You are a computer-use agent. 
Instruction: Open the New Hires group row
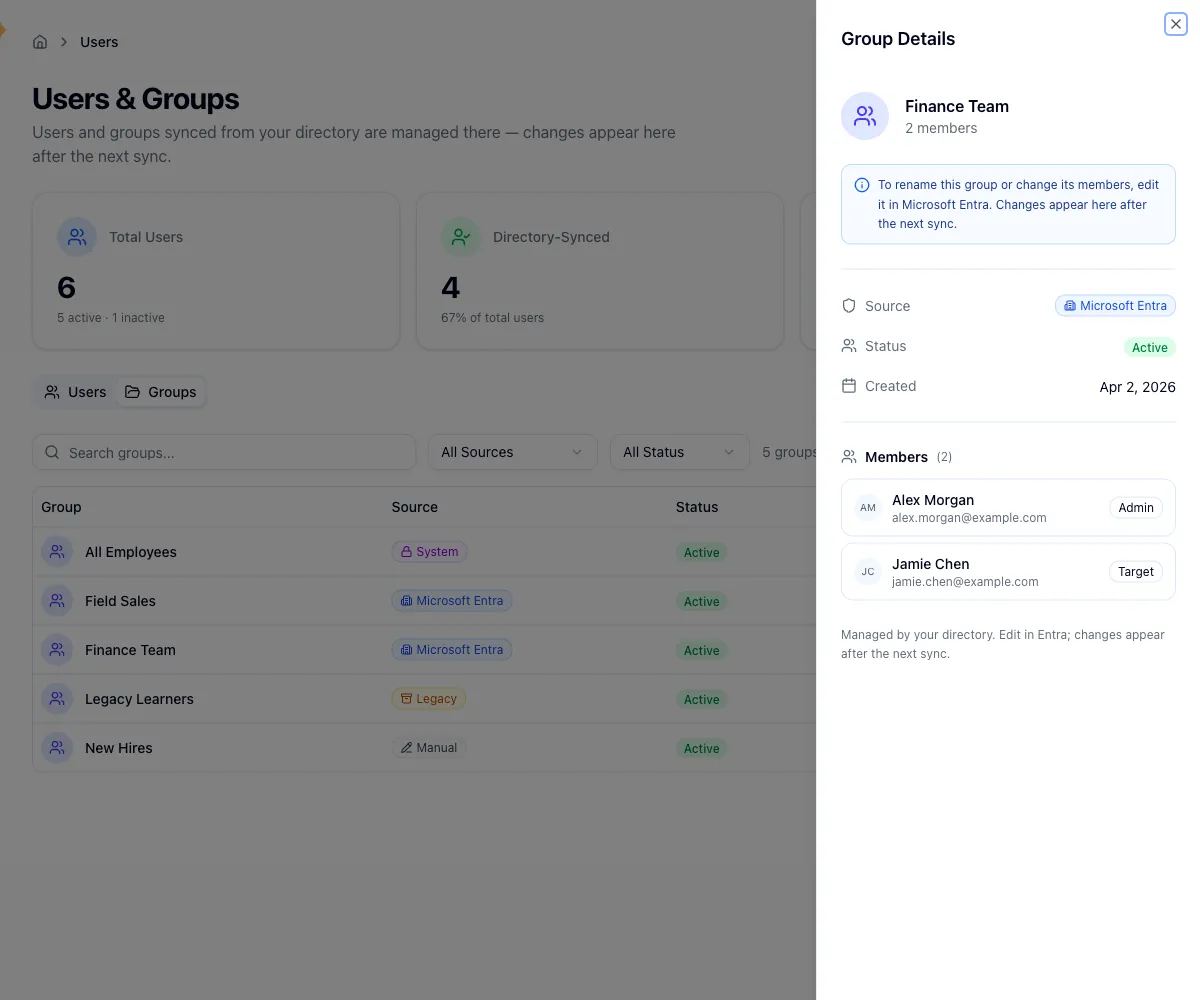pyautogui.click(x=424, y=748)
